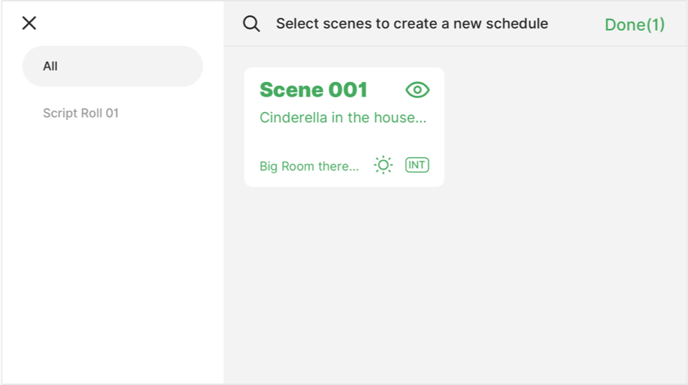The height and width of the screenshot is (385, 688).
Task: Open the Cinderella in the house description
Action: 343,118
